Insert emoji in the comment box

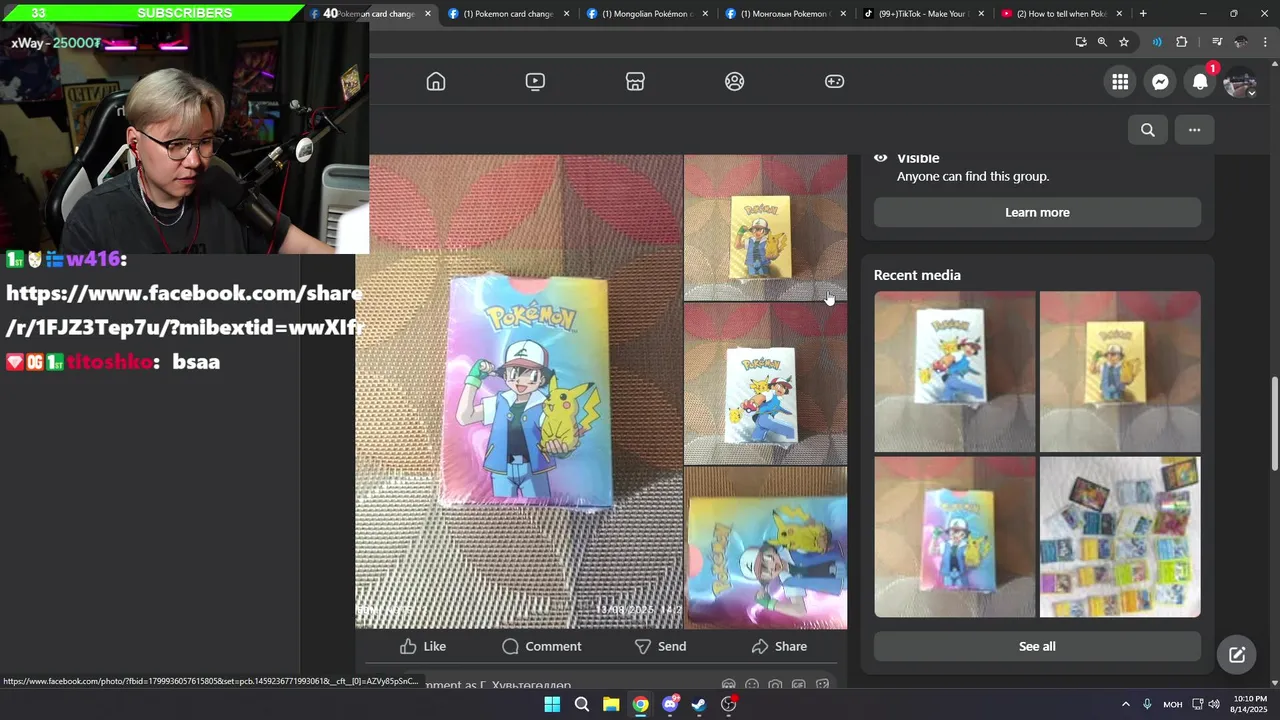coord(752,685)
